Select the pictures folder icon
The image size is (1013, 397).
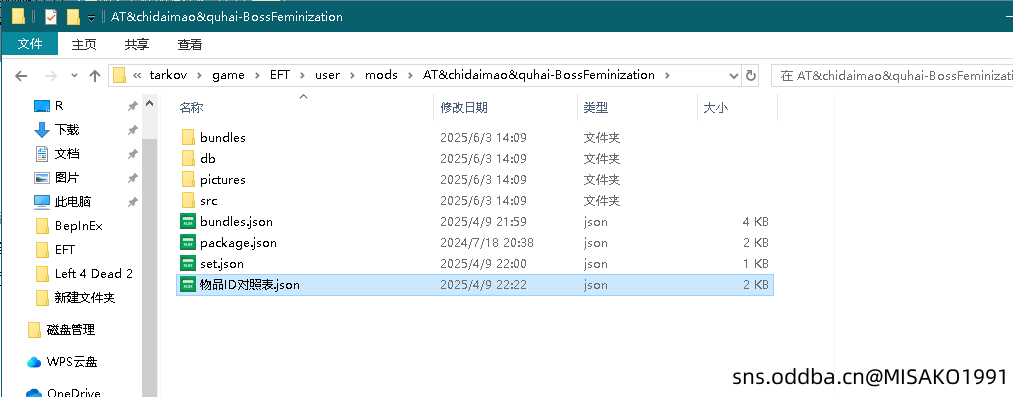188,179
